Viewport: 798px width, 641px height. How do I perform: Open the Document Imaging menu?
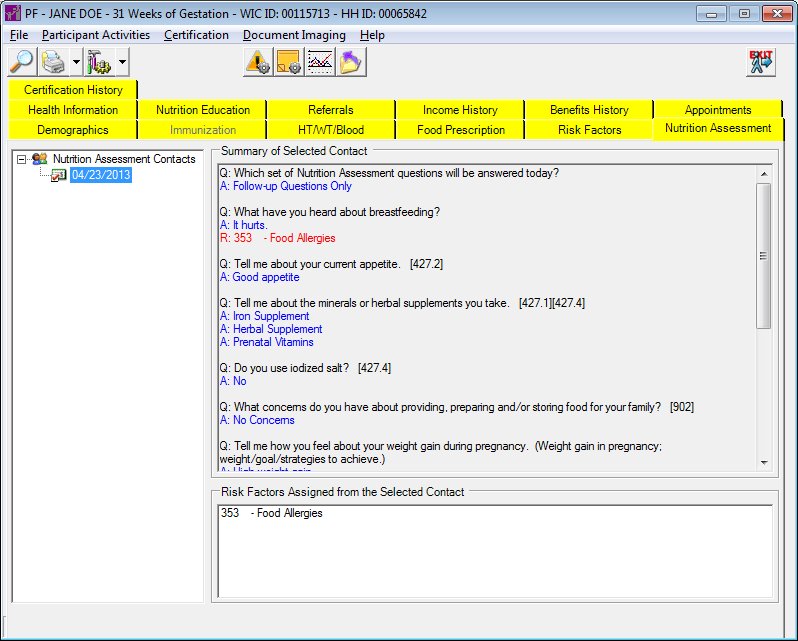click(x=294, y=35)
